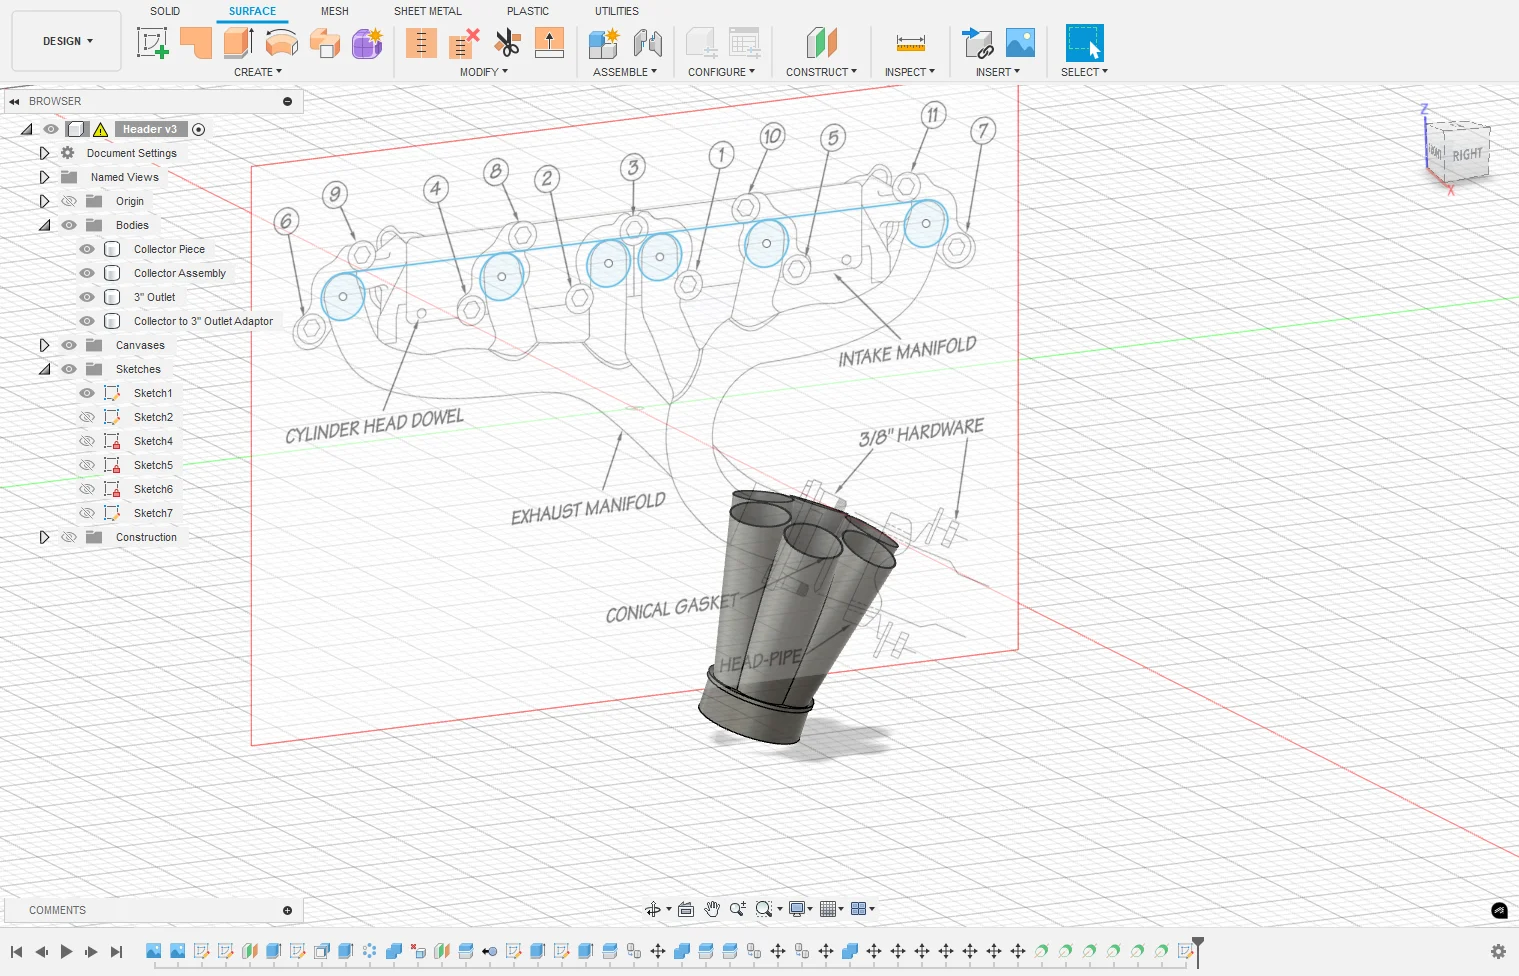Screen dimensions: 1519x976
Task: Choose the Unstitch tool with red X
Action: [464, 43]
